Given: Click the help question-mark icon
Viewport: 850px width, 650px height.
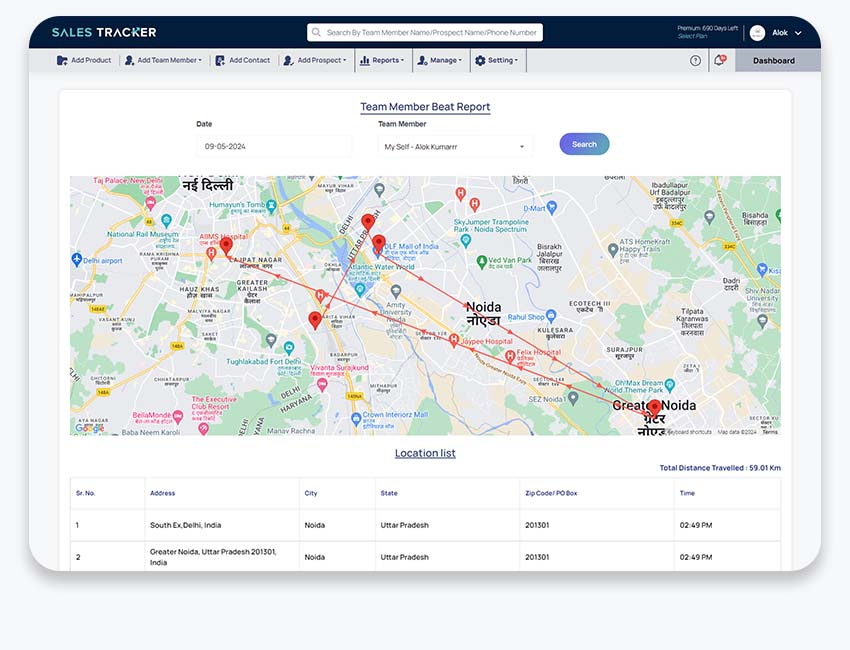Looking at the screenshot, I should [x=695, y=59].
